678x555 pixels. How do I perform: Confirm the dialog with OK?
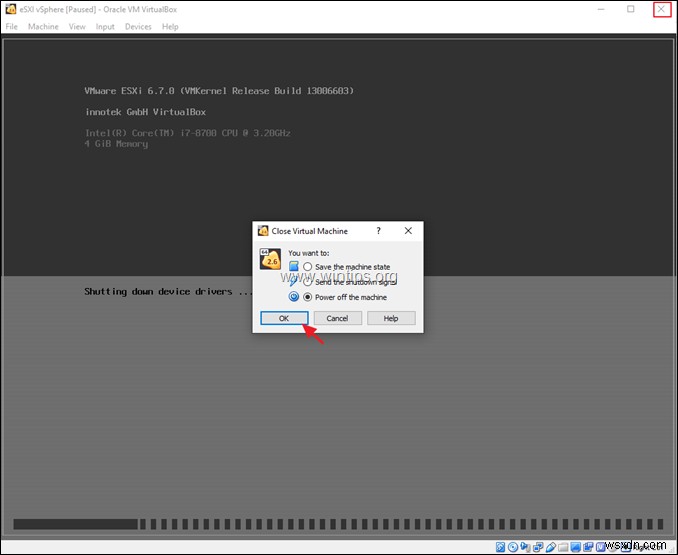[x=284, y=318]
